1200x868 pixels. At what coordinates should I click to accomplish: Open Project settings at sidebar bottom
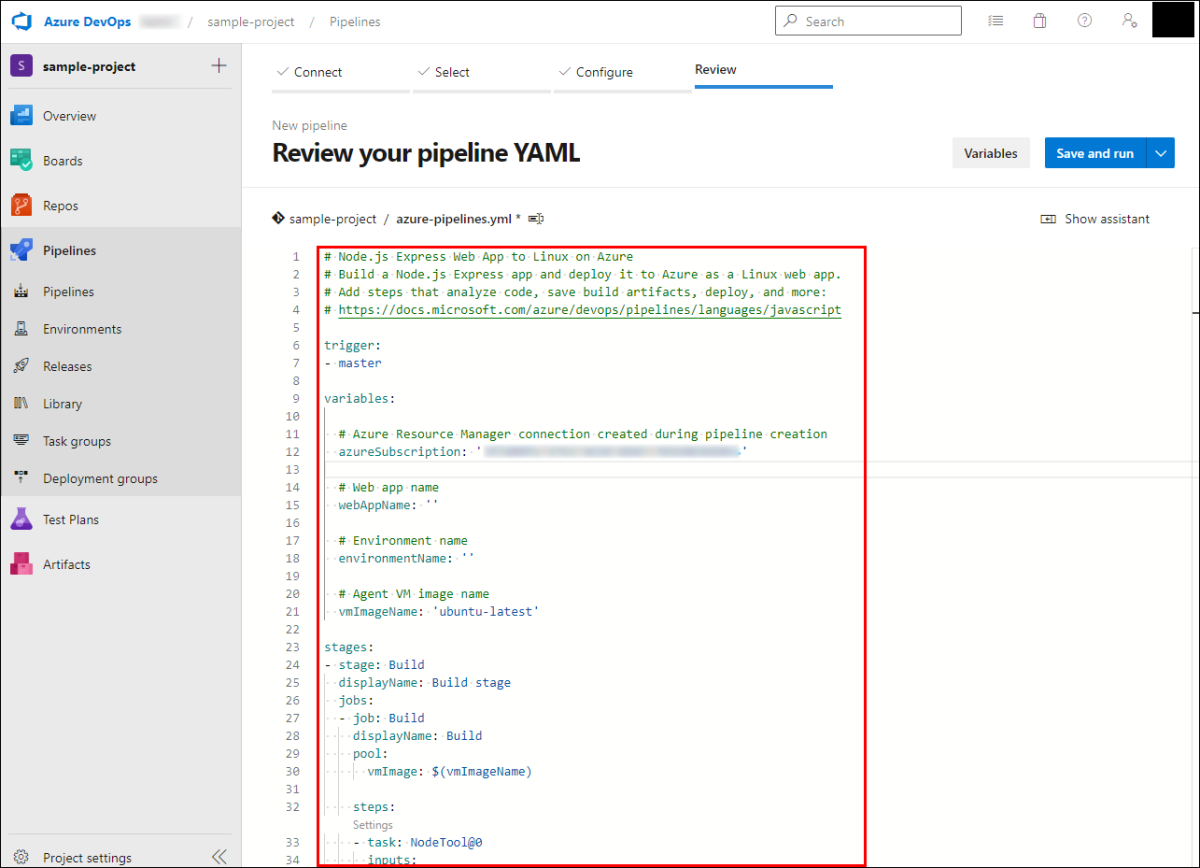87,857
